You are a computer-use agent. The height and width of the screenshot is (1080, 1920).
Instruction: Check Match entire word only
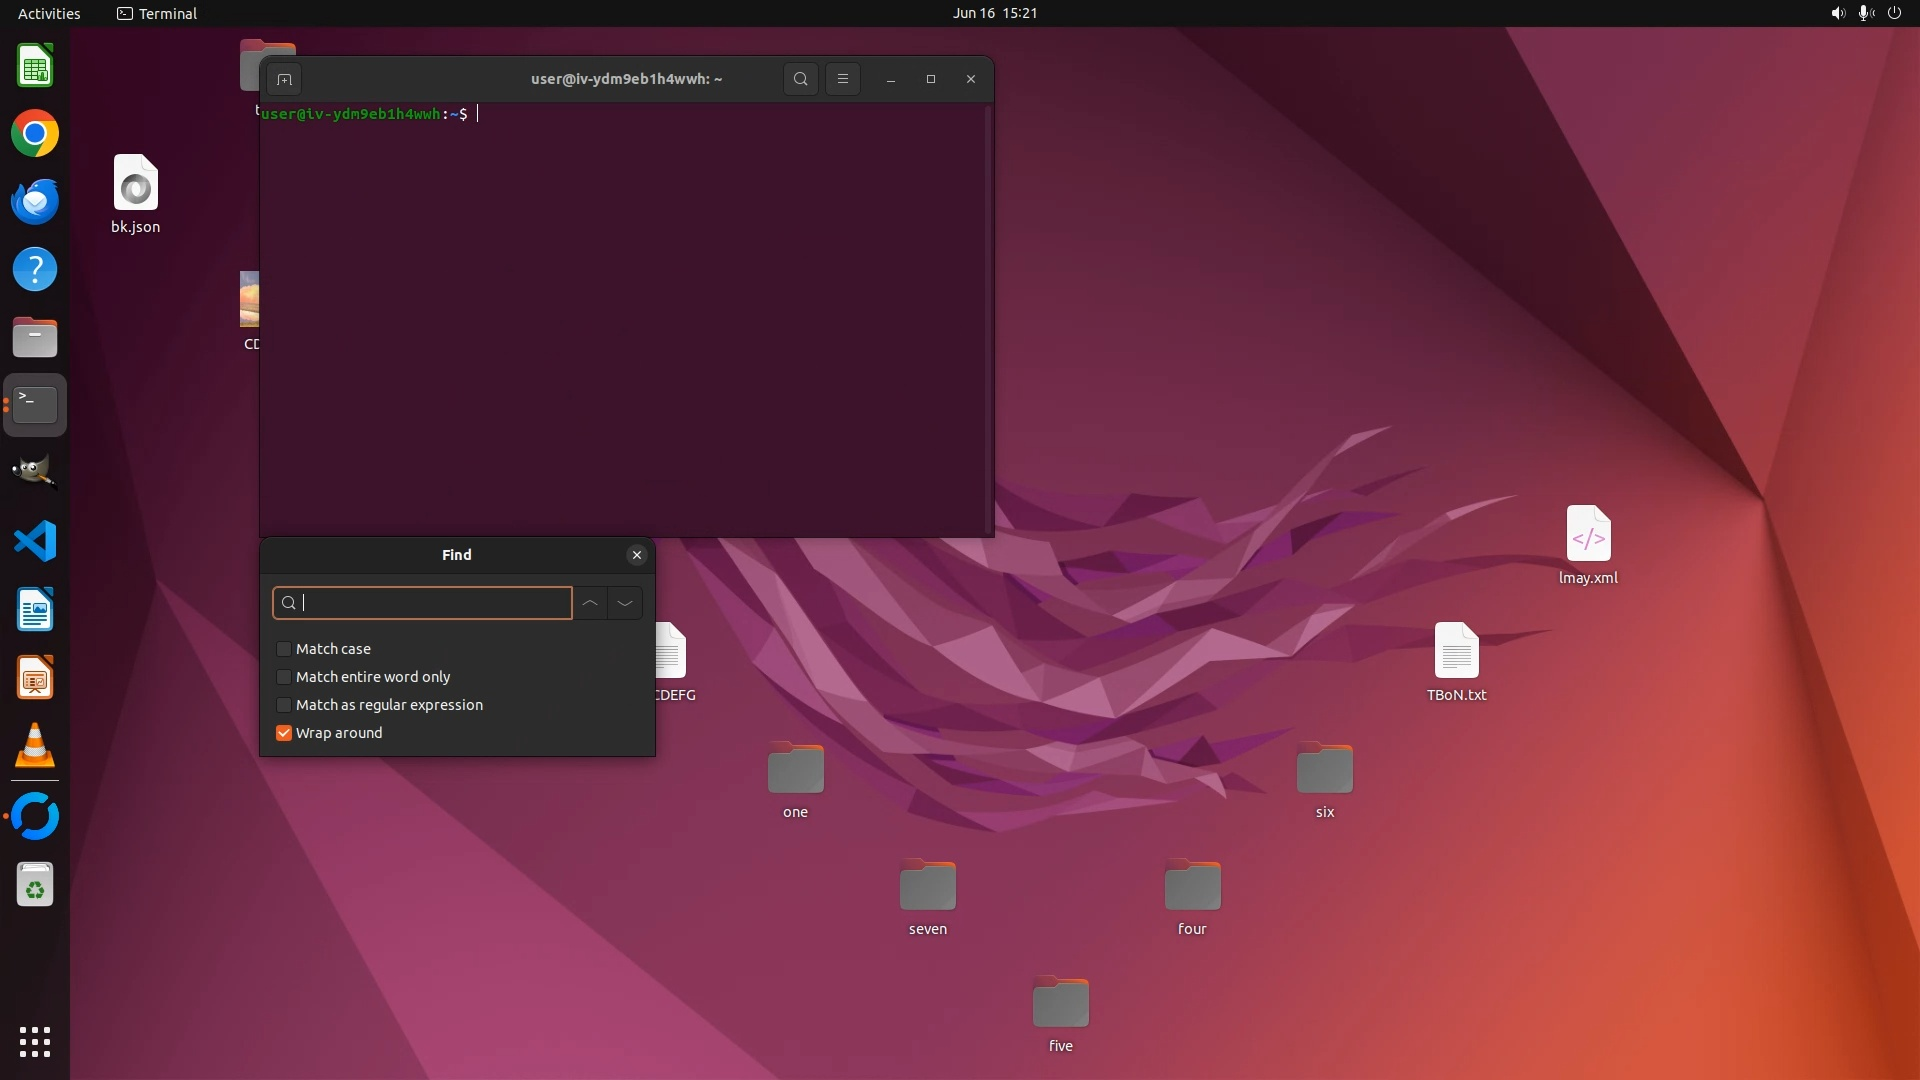(x=284, y=677)
